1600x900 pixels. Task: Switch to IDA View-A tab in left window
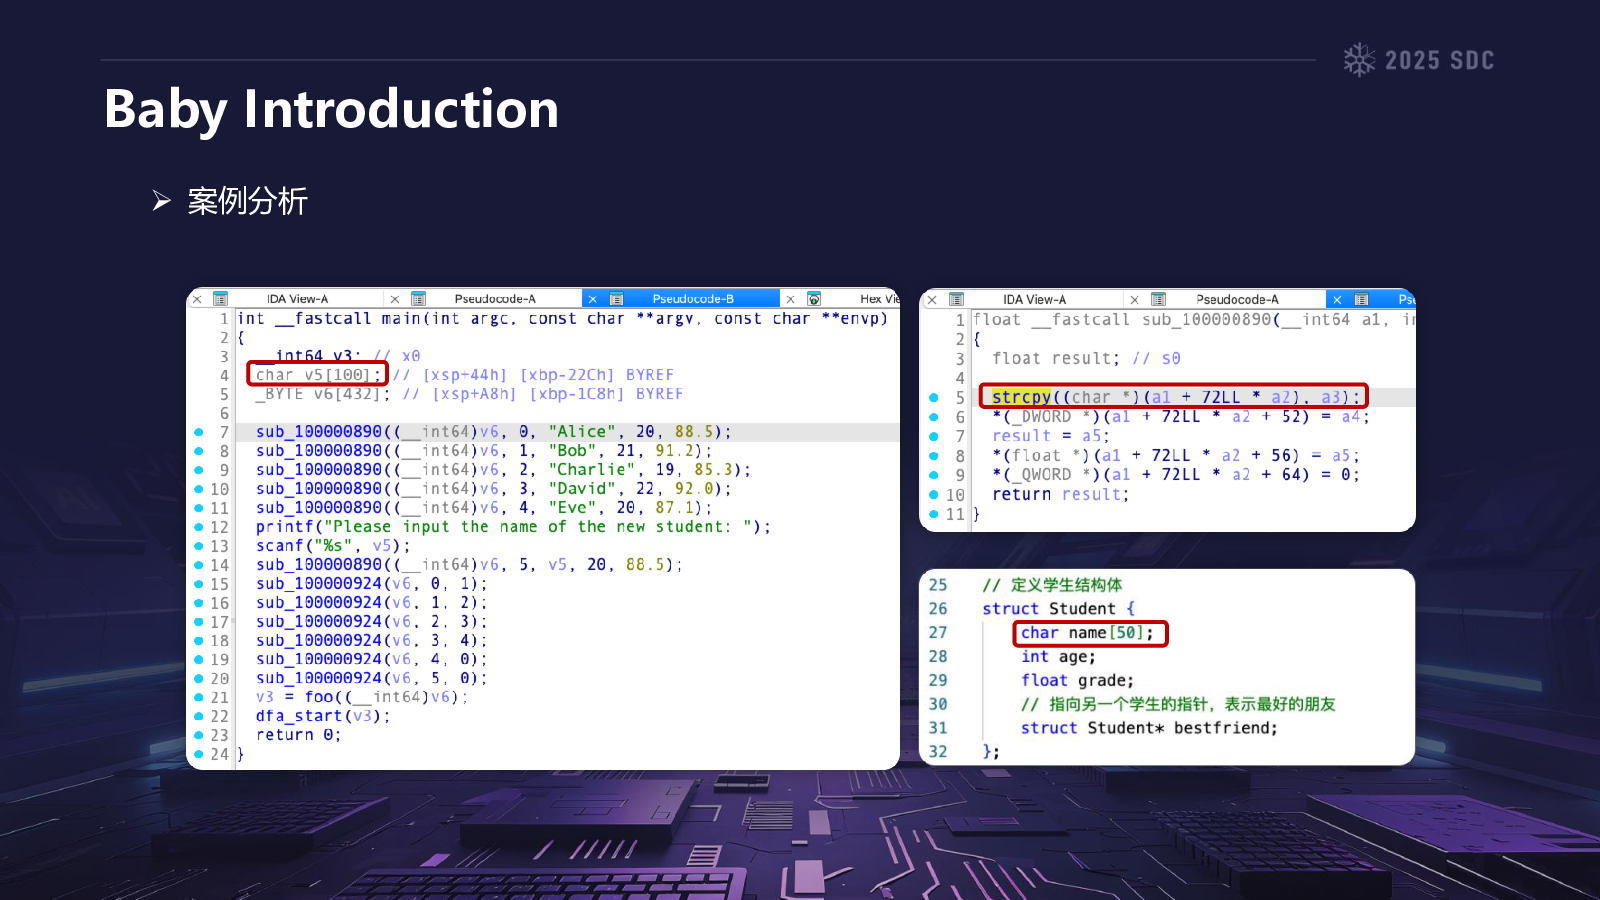click(x=297, y=299)
